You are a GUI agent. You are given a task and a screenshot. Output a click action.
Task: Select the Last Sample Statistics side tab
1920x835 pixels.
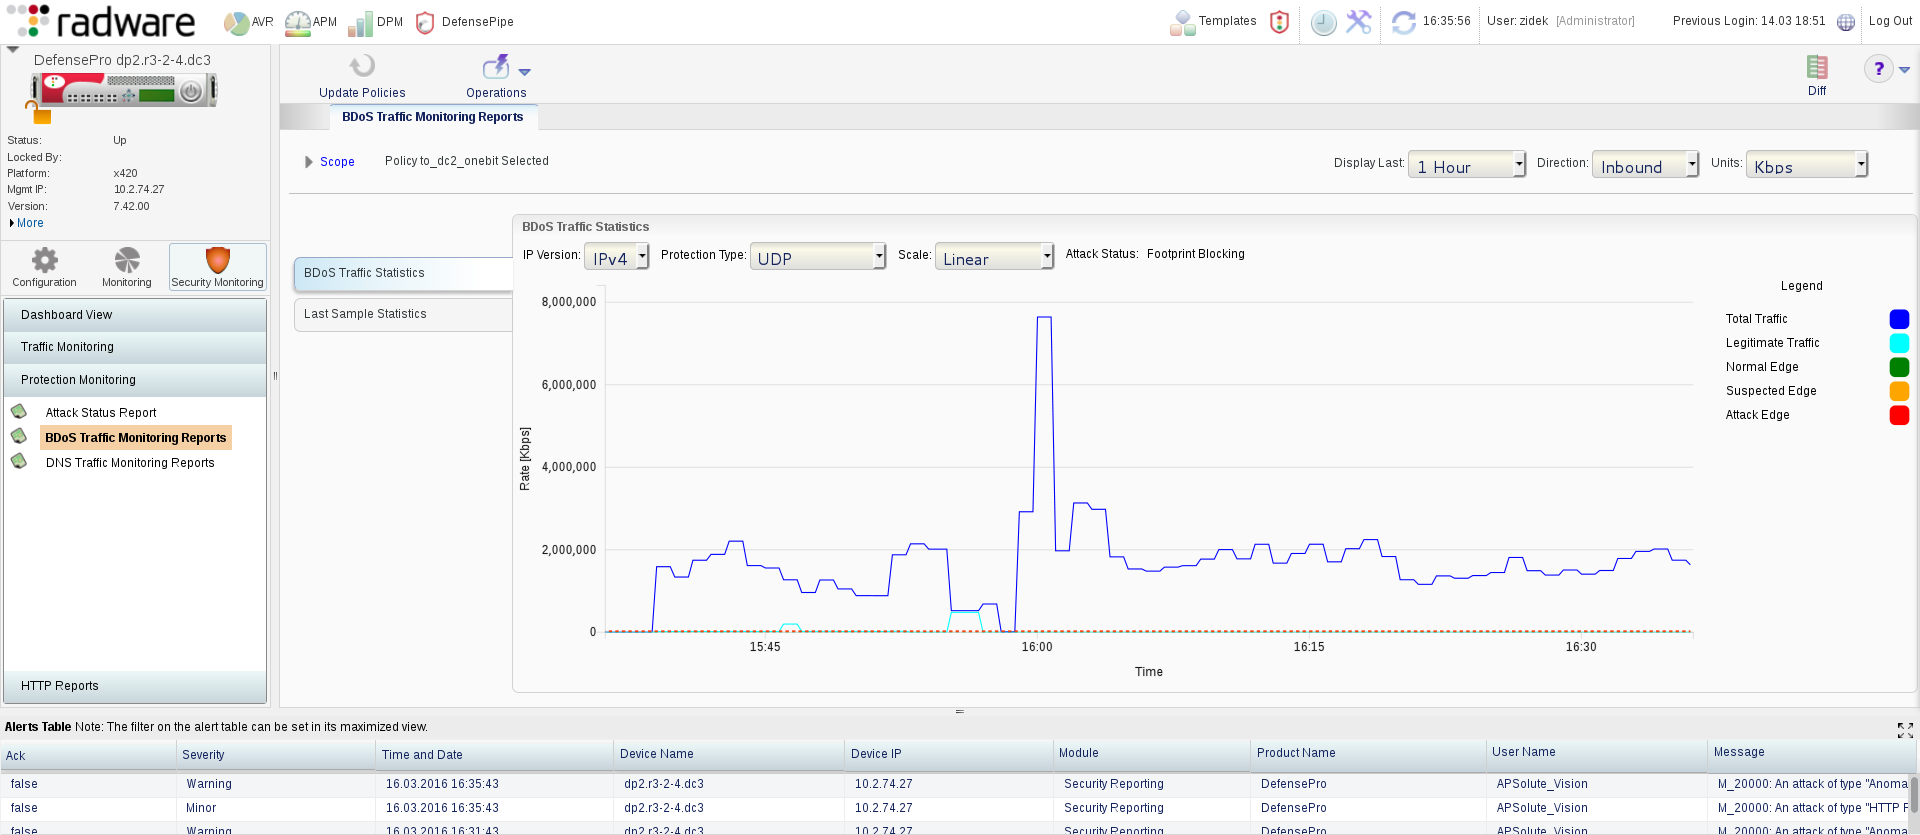coord(403,314)
